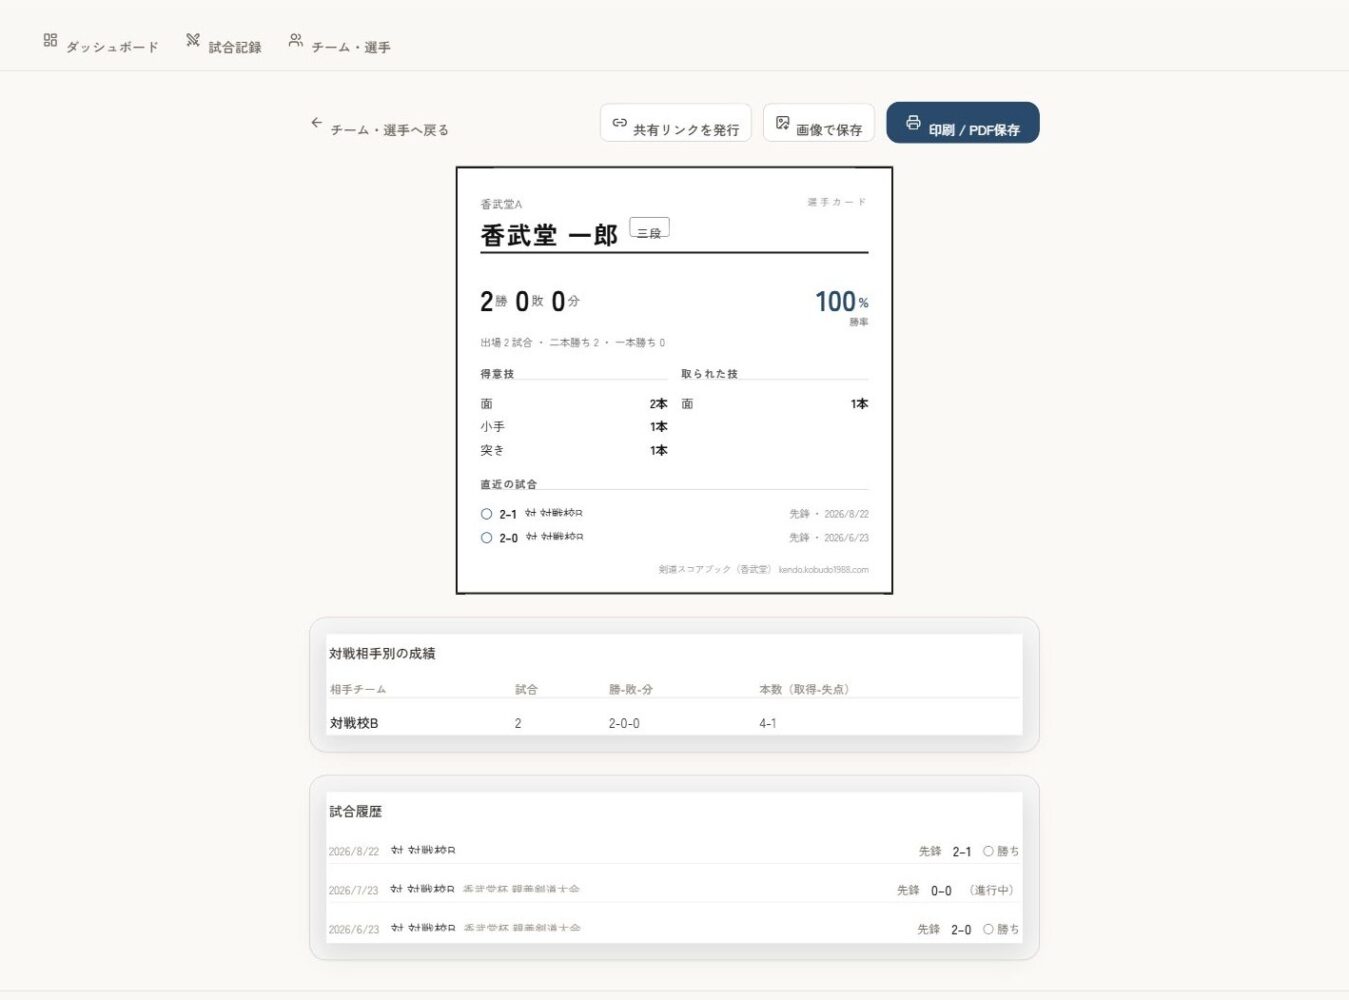
Task: Click the crossed swords match icon
Action: [193, 40]
